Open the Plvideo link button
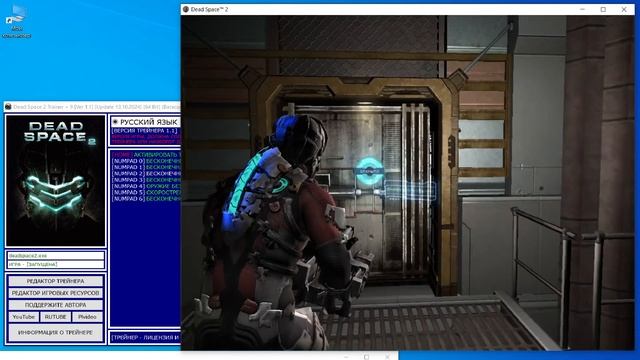The image size is (640, 360). (x=87, y=317)
